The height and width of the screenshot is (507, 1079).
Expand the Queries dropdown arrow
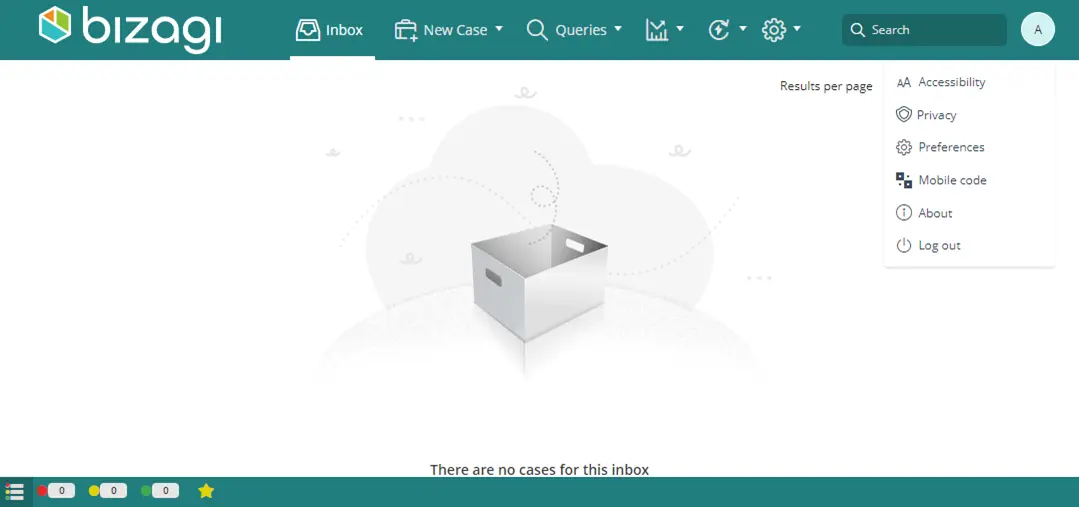tap(617, 29)
